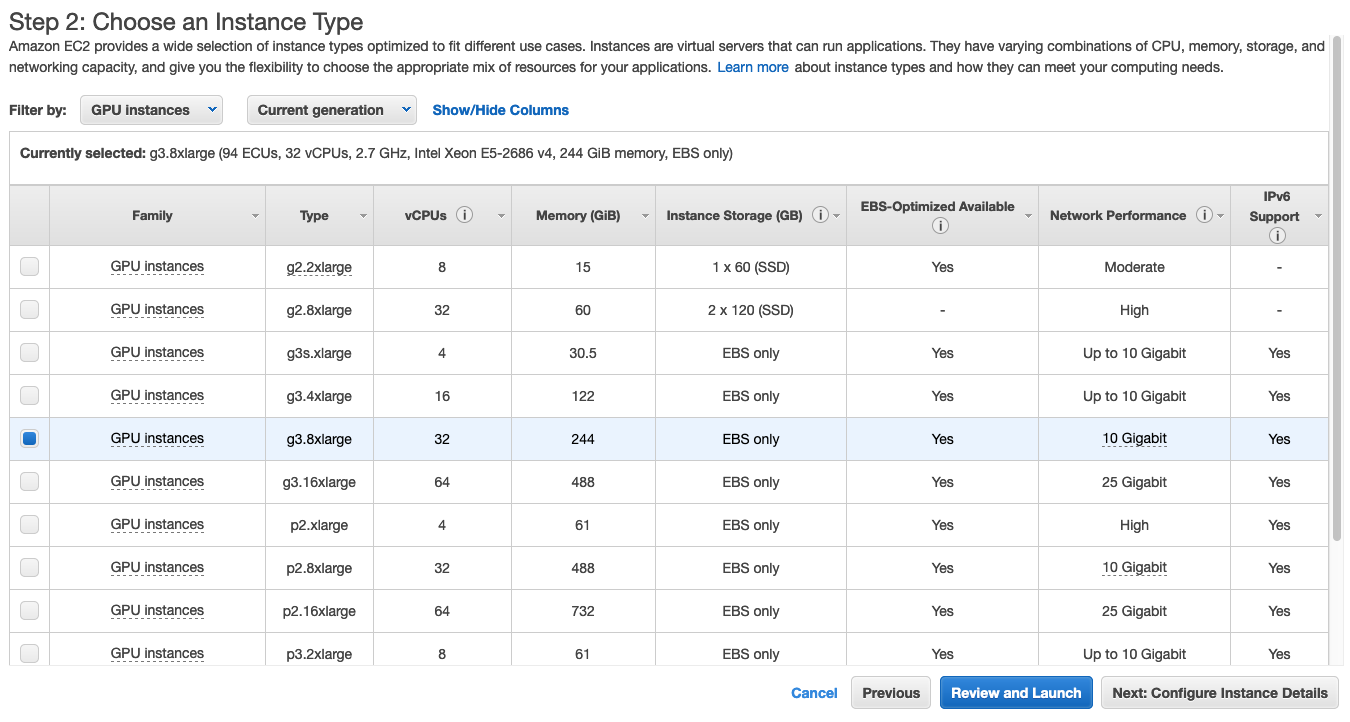Image resolution: width=1350 pixels, height=722 pixels.
Task: Select the g3.16xlarge GPU instances link
Action: [157, 481]
